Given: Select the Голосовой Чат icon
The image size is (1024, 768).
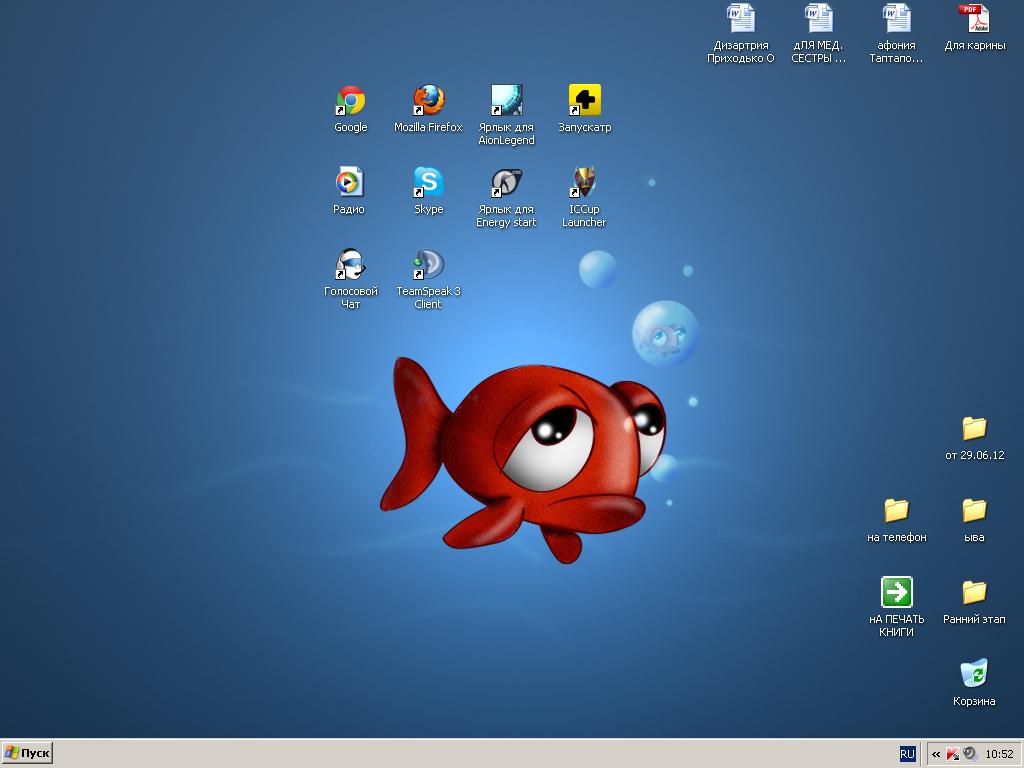Looking at the screenshot, I should coord(350,265).
